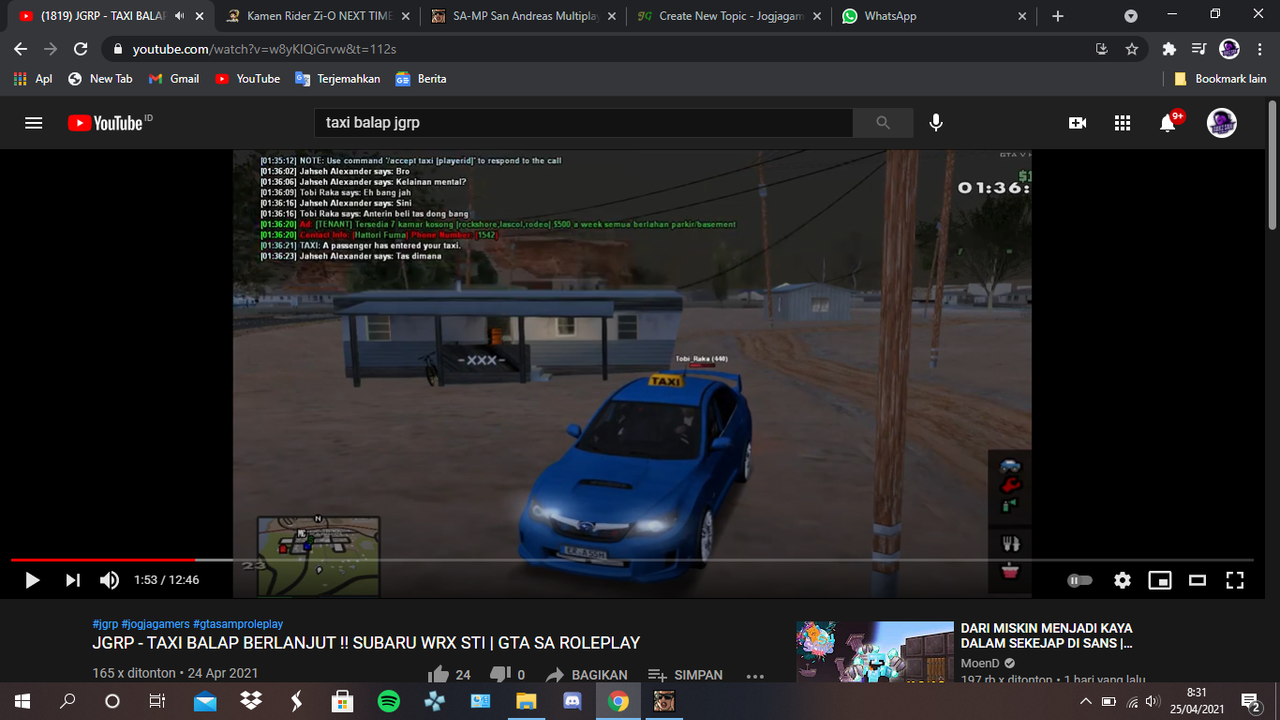Screen dimensions: 1280x720
Task: Open the Chrome three-dot menu
Action: click(x=1259, y=49)
